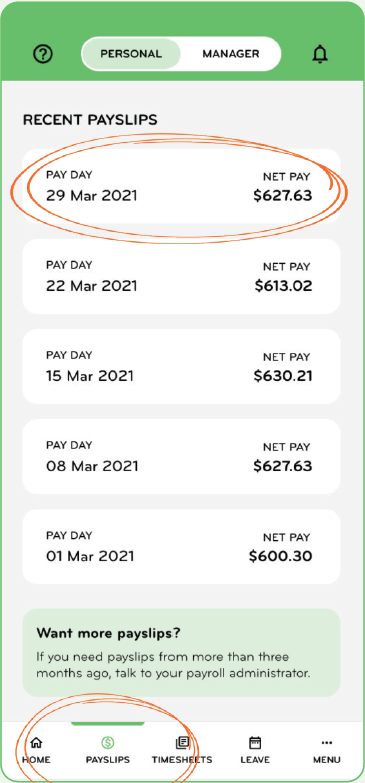Open the 22 Mar 2021 payslip
The image size is (365, 783).
click(181, 276)
